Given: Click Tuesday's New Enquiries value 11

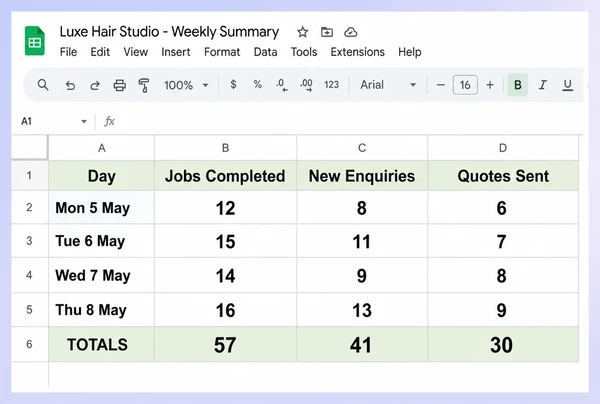Looking at the screenshot, I should coord(362,241).
